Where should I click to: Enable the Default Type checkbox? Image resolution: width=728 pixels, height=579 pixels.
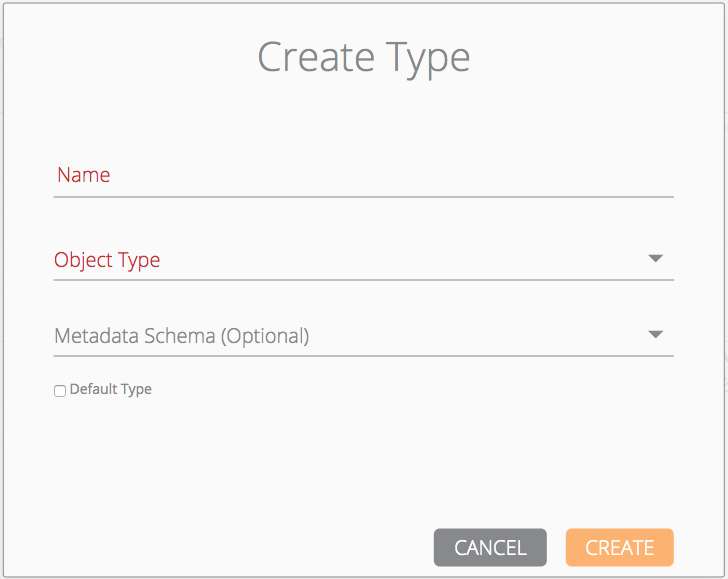pyautogui.click(x=60, y=391)
